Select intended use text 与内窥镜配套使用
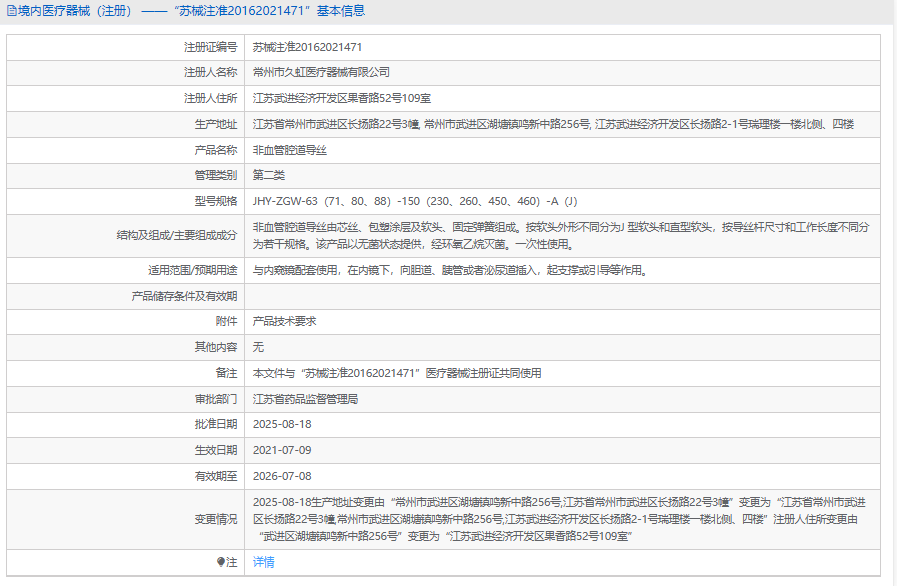The width and height of the screenshot is (897, 586). (x=450, y=270)
